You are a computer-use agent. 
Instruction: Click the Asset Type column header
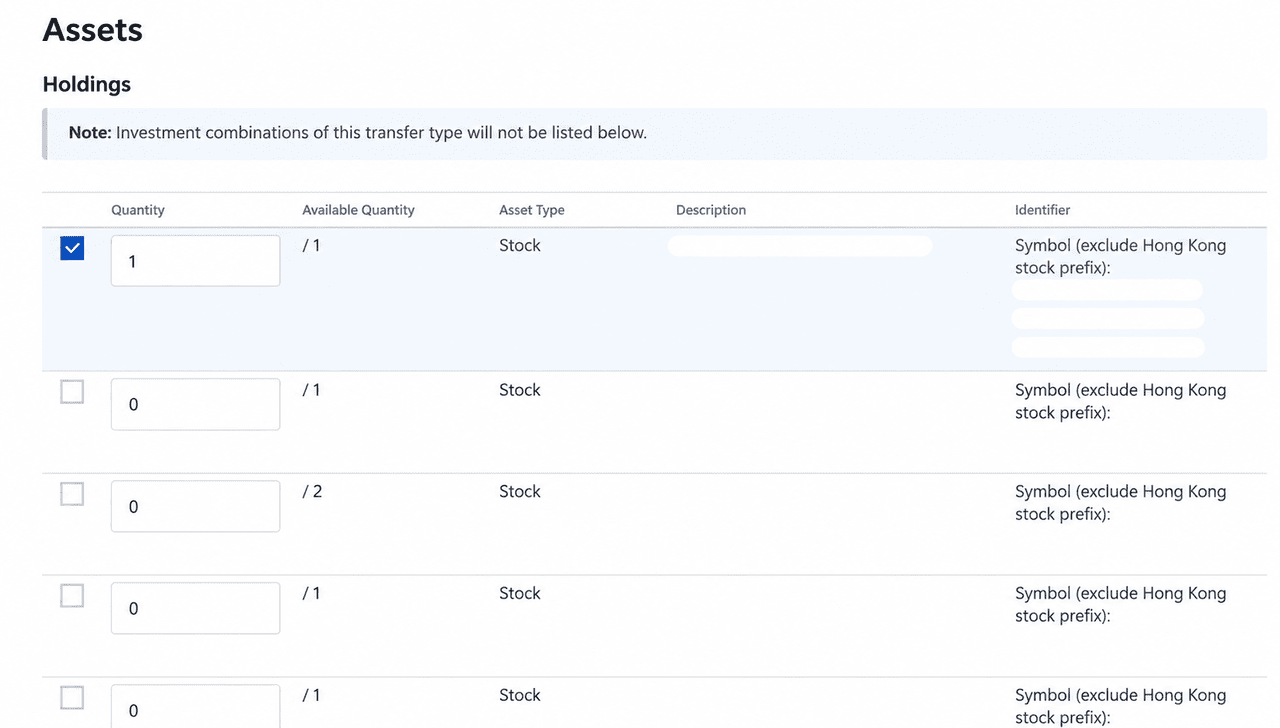coord(532,210)
